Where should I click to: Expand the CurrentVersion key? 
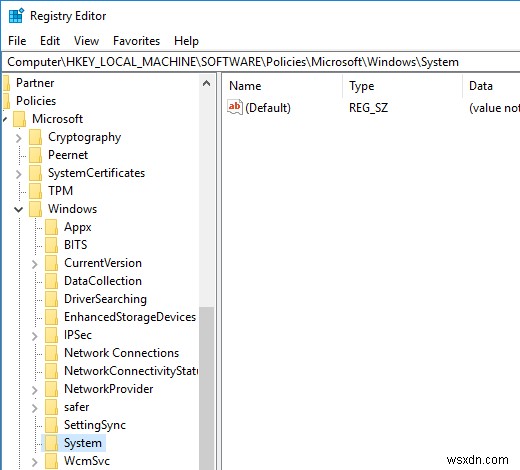(35, 264)
